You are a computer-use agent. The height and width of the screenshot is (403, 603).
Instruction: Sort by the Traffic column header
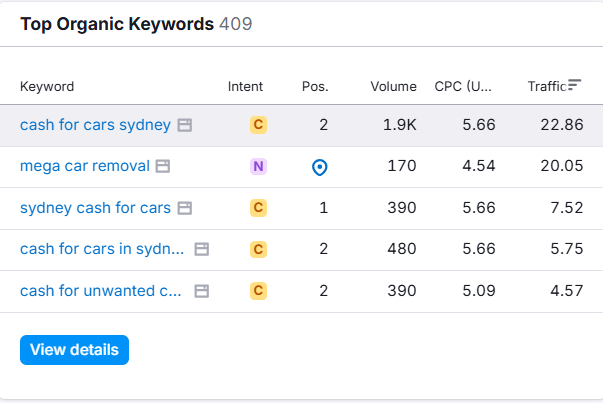coord(546,86)
